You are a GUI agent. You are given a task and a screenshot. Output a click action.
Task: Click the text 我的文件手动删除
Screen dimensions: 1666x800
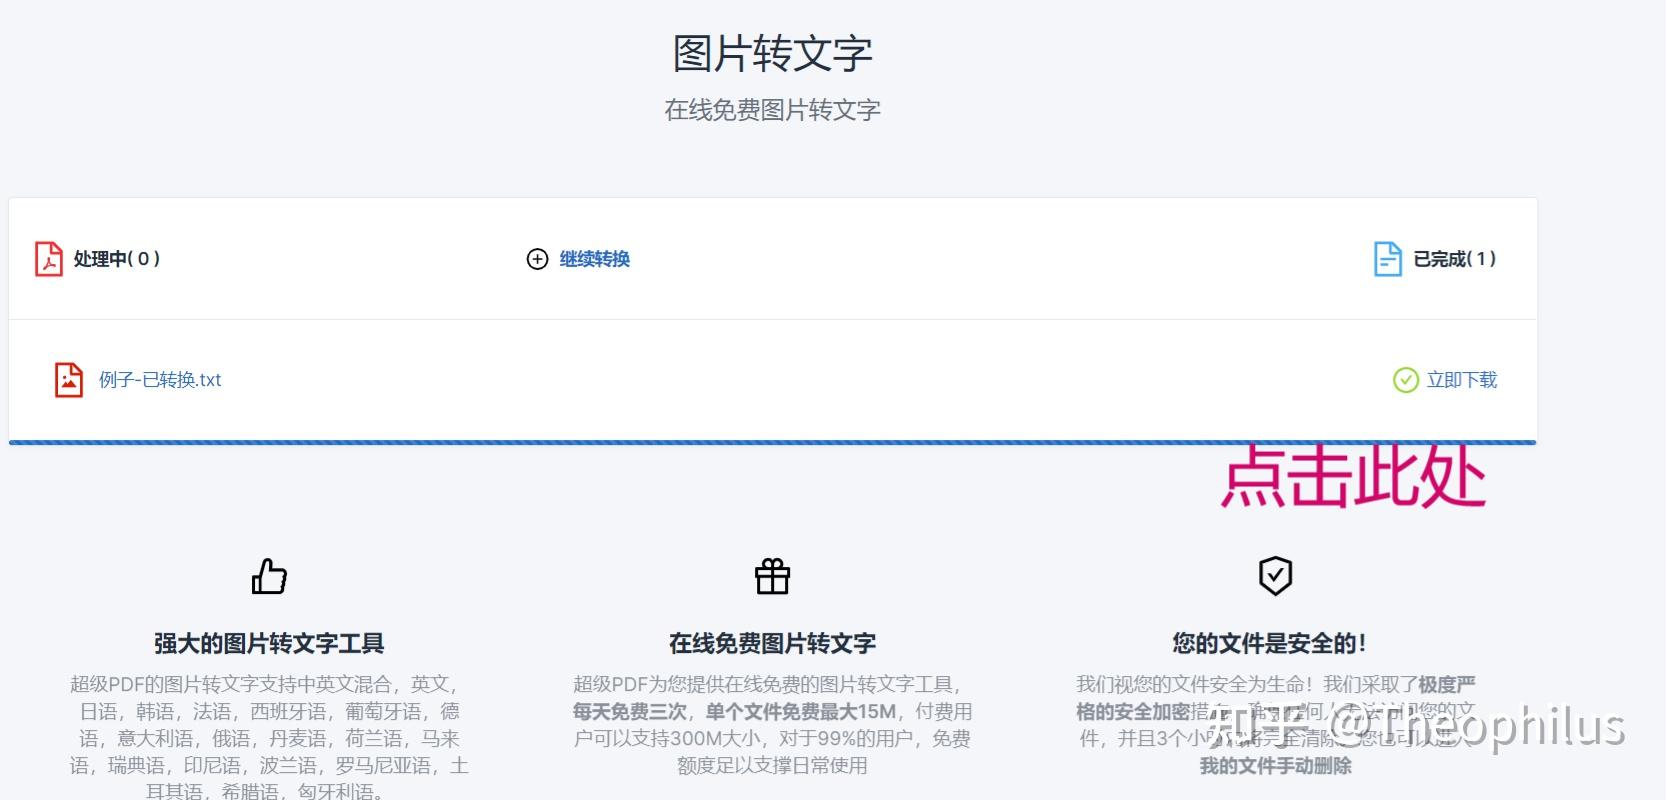(x=1276, y=766)
